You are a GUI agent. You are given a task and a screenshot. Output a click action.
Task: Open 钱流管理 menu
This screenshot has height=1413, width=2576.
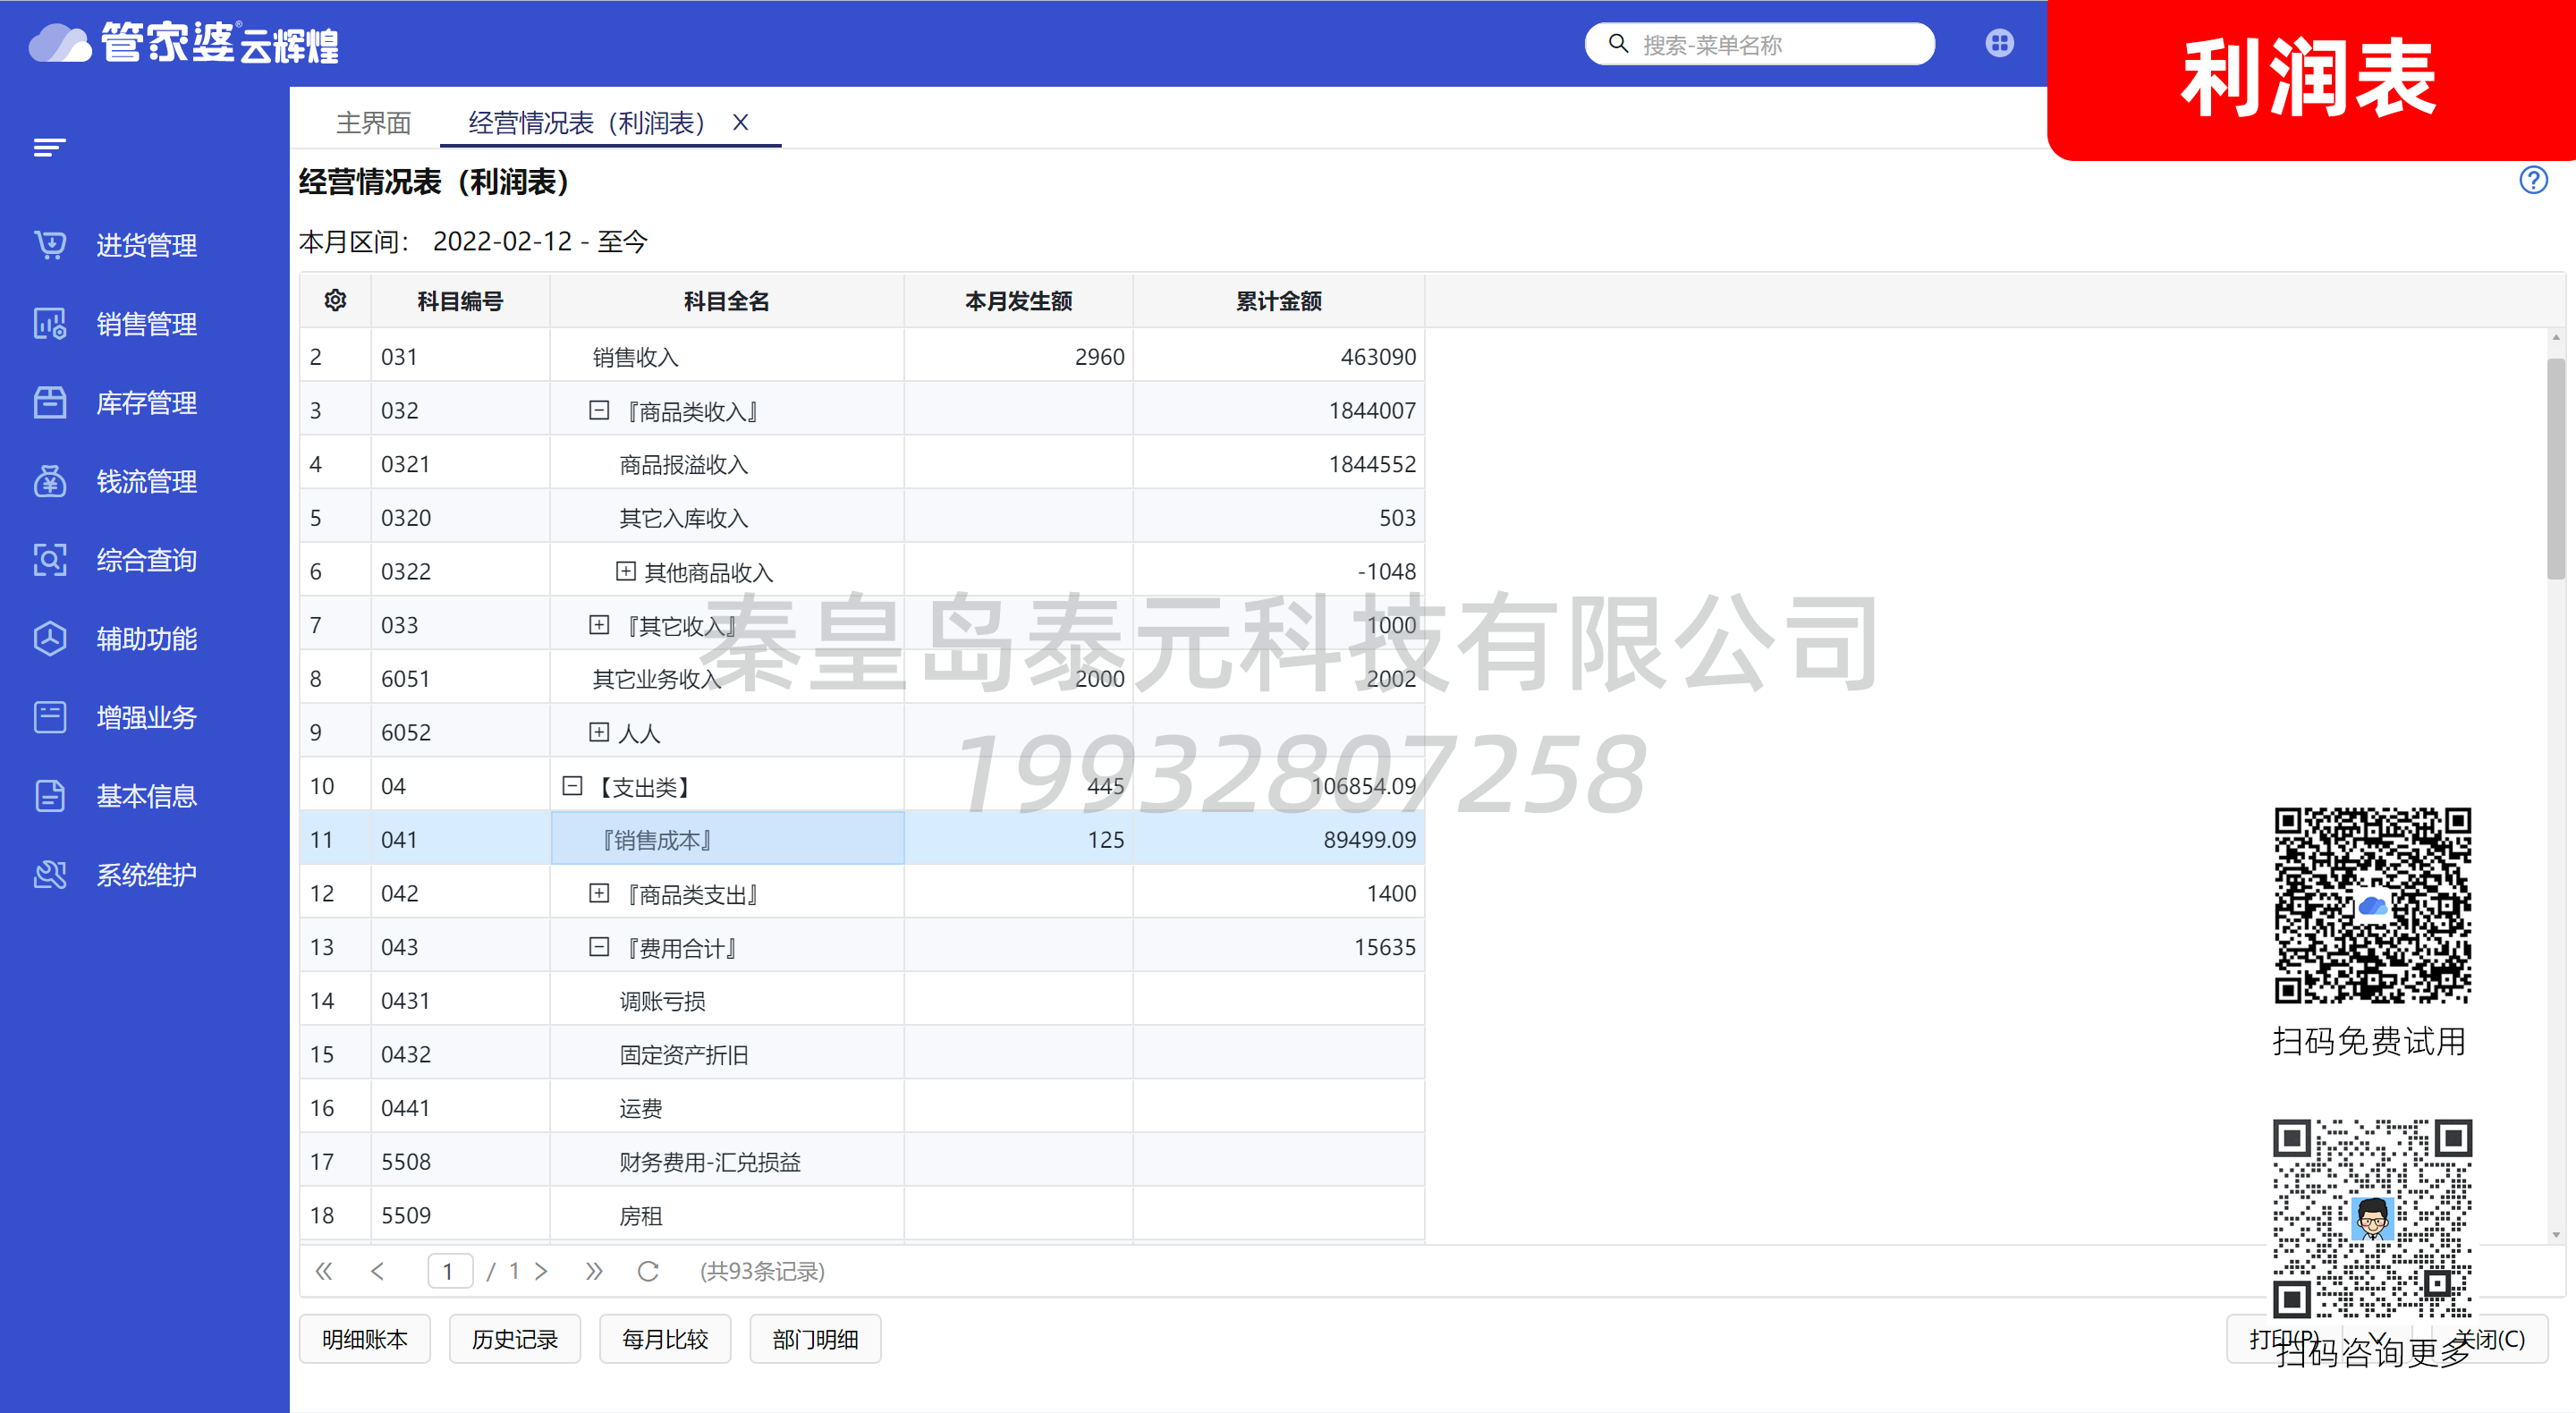pyautogui.click(x=146, y=481)
